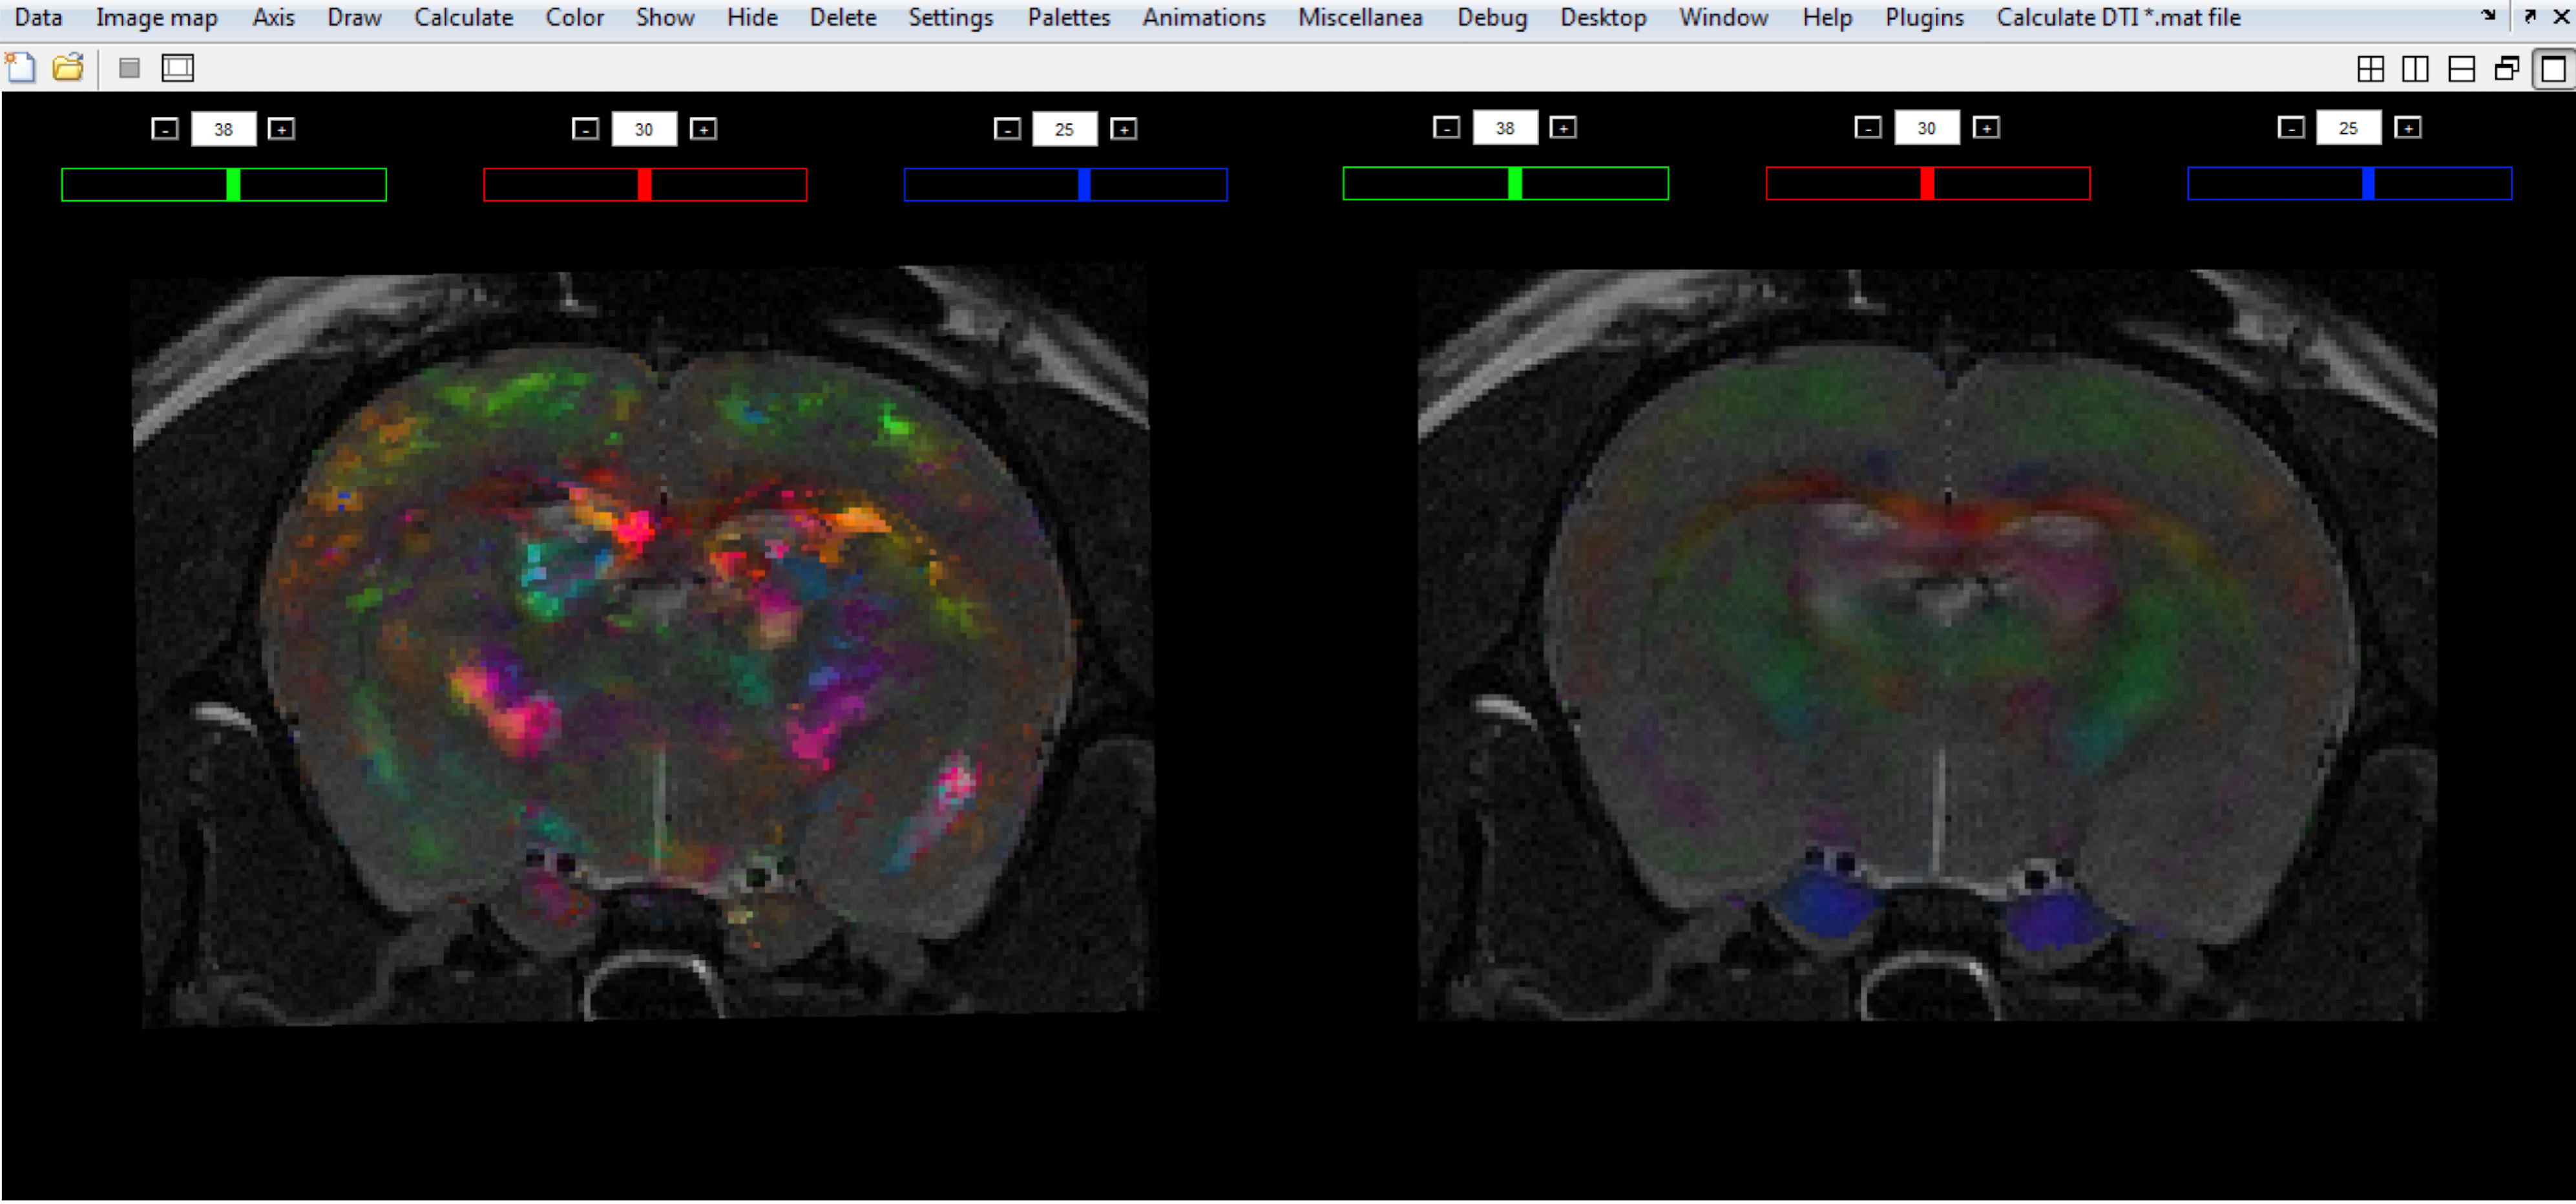
Task: Open the Plugins menu
Action: pyautogui.click(x=1924, y=17)
